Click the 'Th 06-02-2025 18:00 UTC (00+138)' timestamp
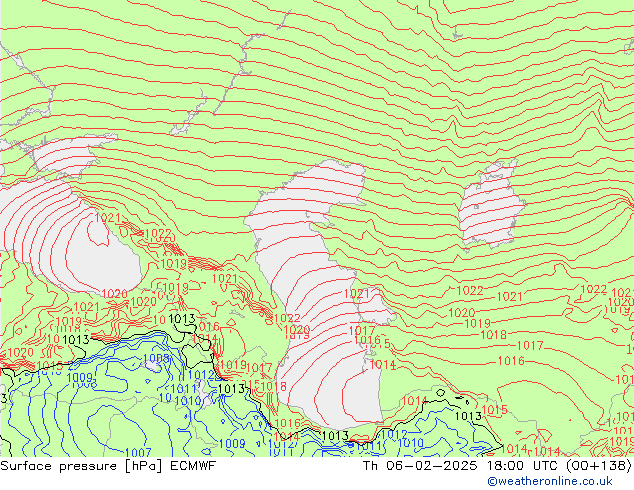The height and width of the screenshot is (490, 634). [x=497, y=466]
